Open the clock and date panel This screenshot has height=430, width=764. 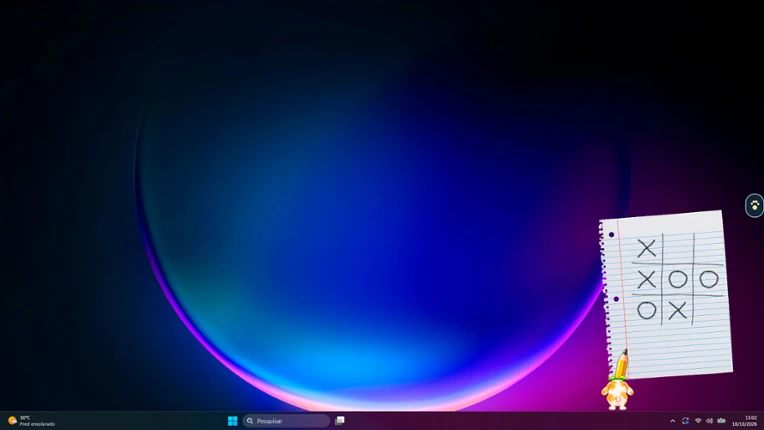745,421
